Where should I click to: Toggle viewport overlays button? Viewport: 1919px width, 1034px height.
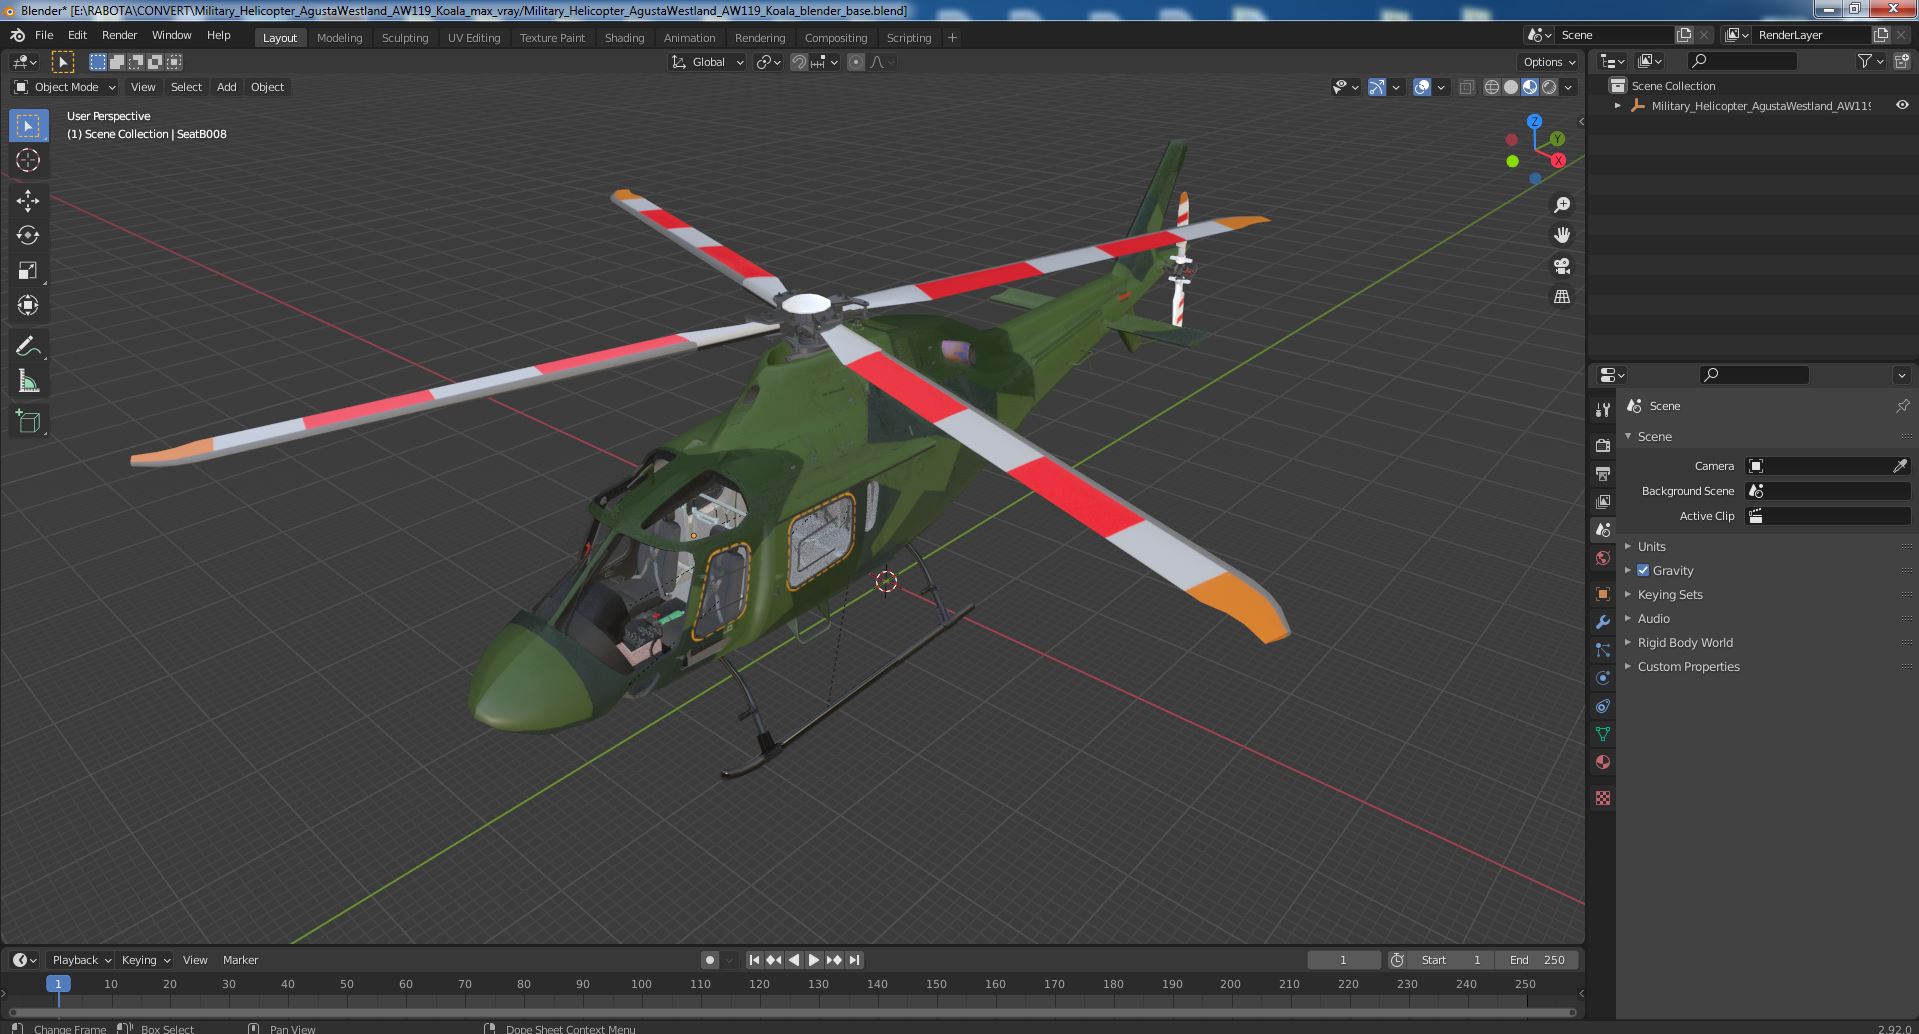click(x=1422, y=87)
